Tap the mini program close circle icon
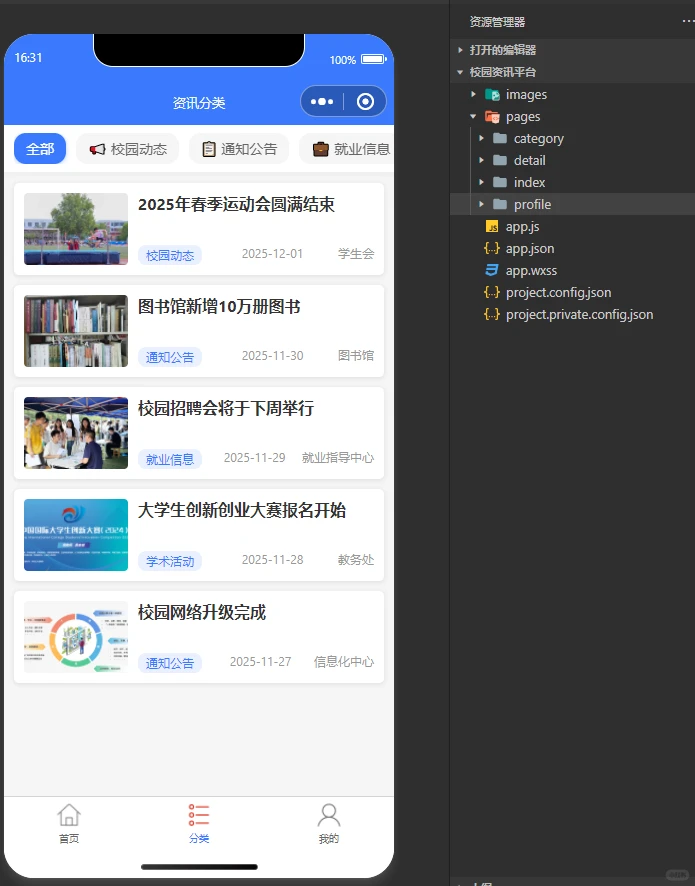Screen dimensions: 695x886 pos(366,102)
